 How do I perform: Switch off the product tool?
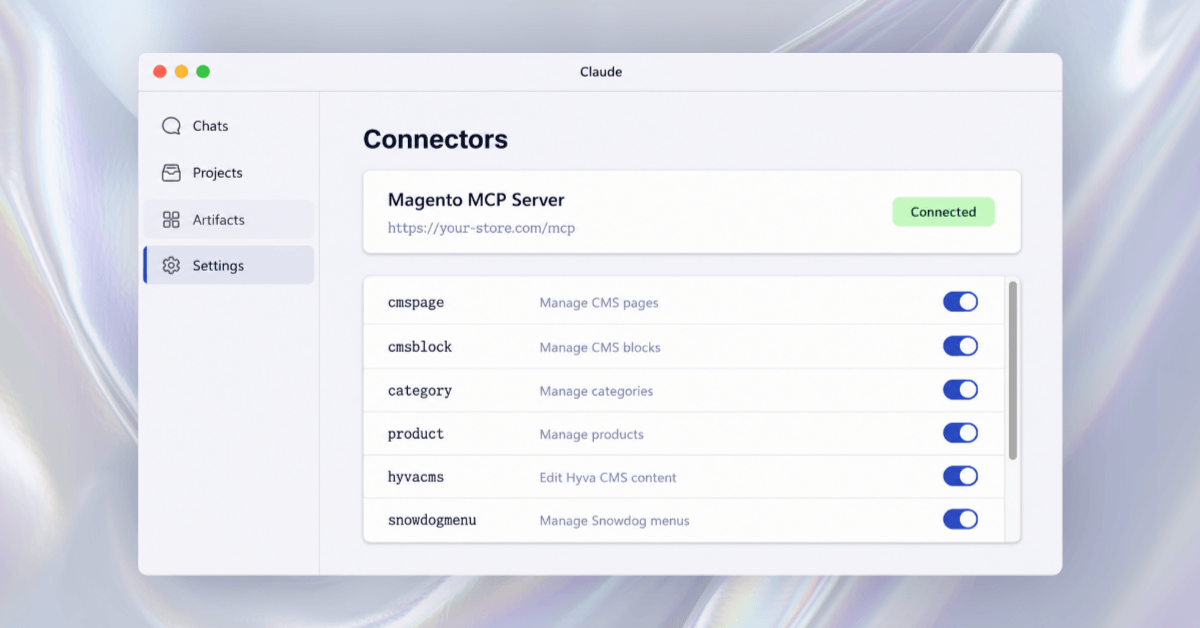point(960,433)
